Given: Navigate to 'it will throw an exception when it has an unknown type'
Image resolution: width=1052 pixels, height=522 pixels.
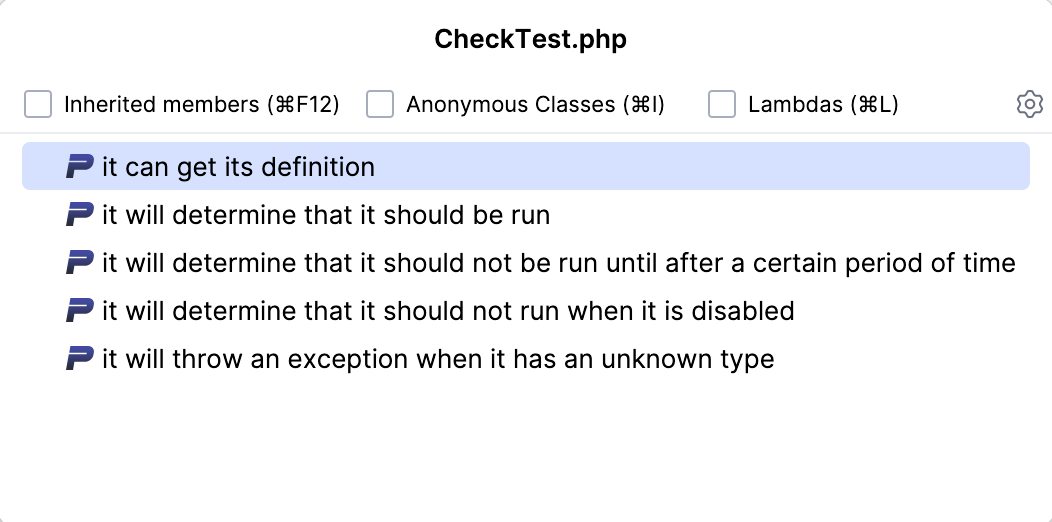Looking at the screenshot, I should 438,359.
